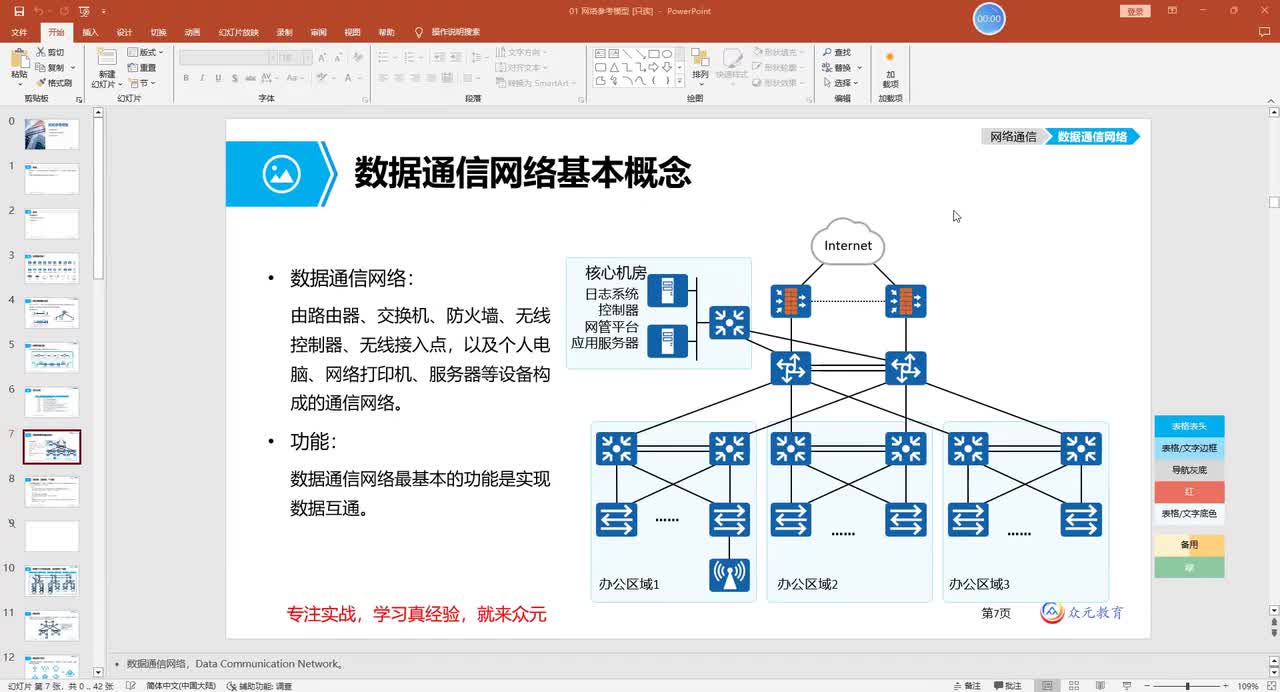Click the 备注 notes button in status bar
Screen dimensions: 1280x692
(968, 686)
